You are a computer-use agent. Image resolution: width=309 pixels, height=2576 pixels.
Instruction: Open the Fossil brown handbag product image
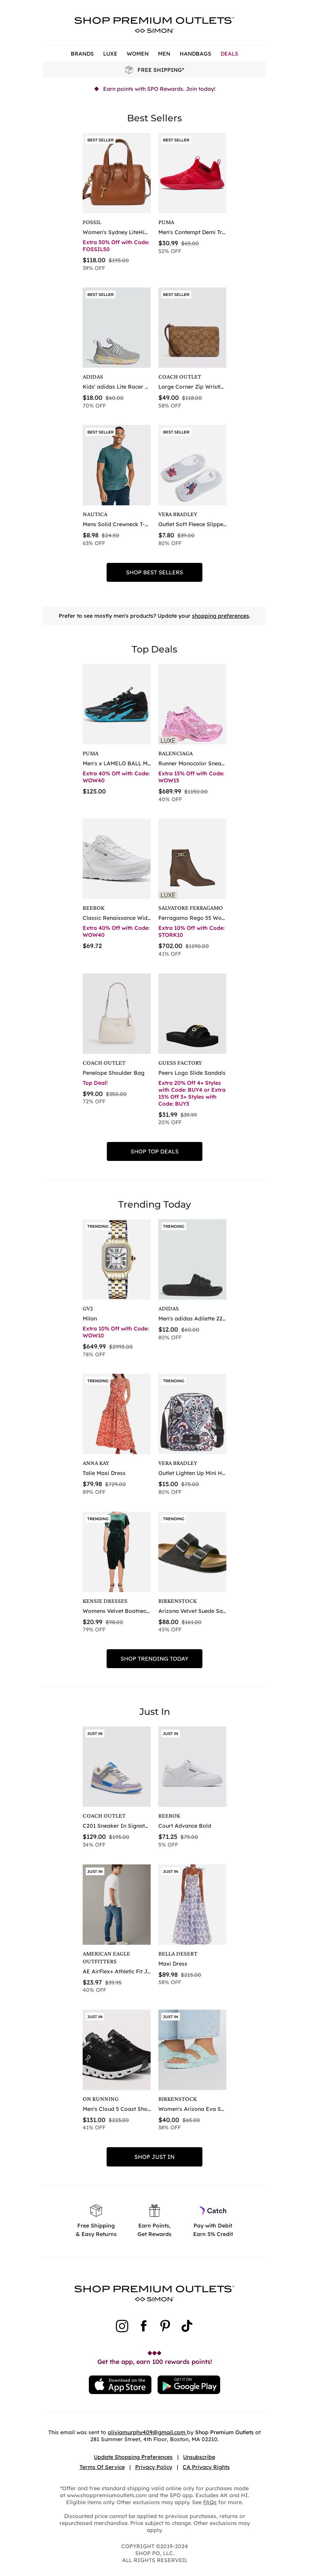[x=116, y=173]
